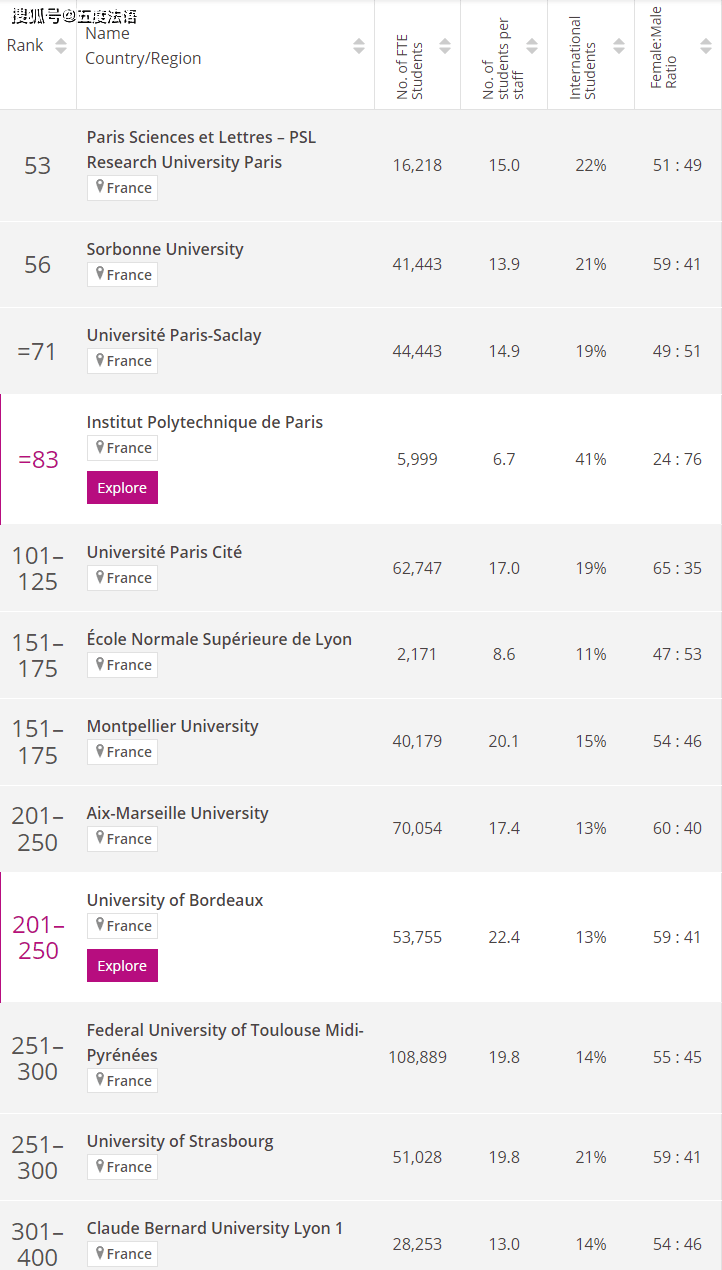Click France tag under Federal University of Toulouse
Screen dimensions: 722x1270
(x=122, y=1080)
